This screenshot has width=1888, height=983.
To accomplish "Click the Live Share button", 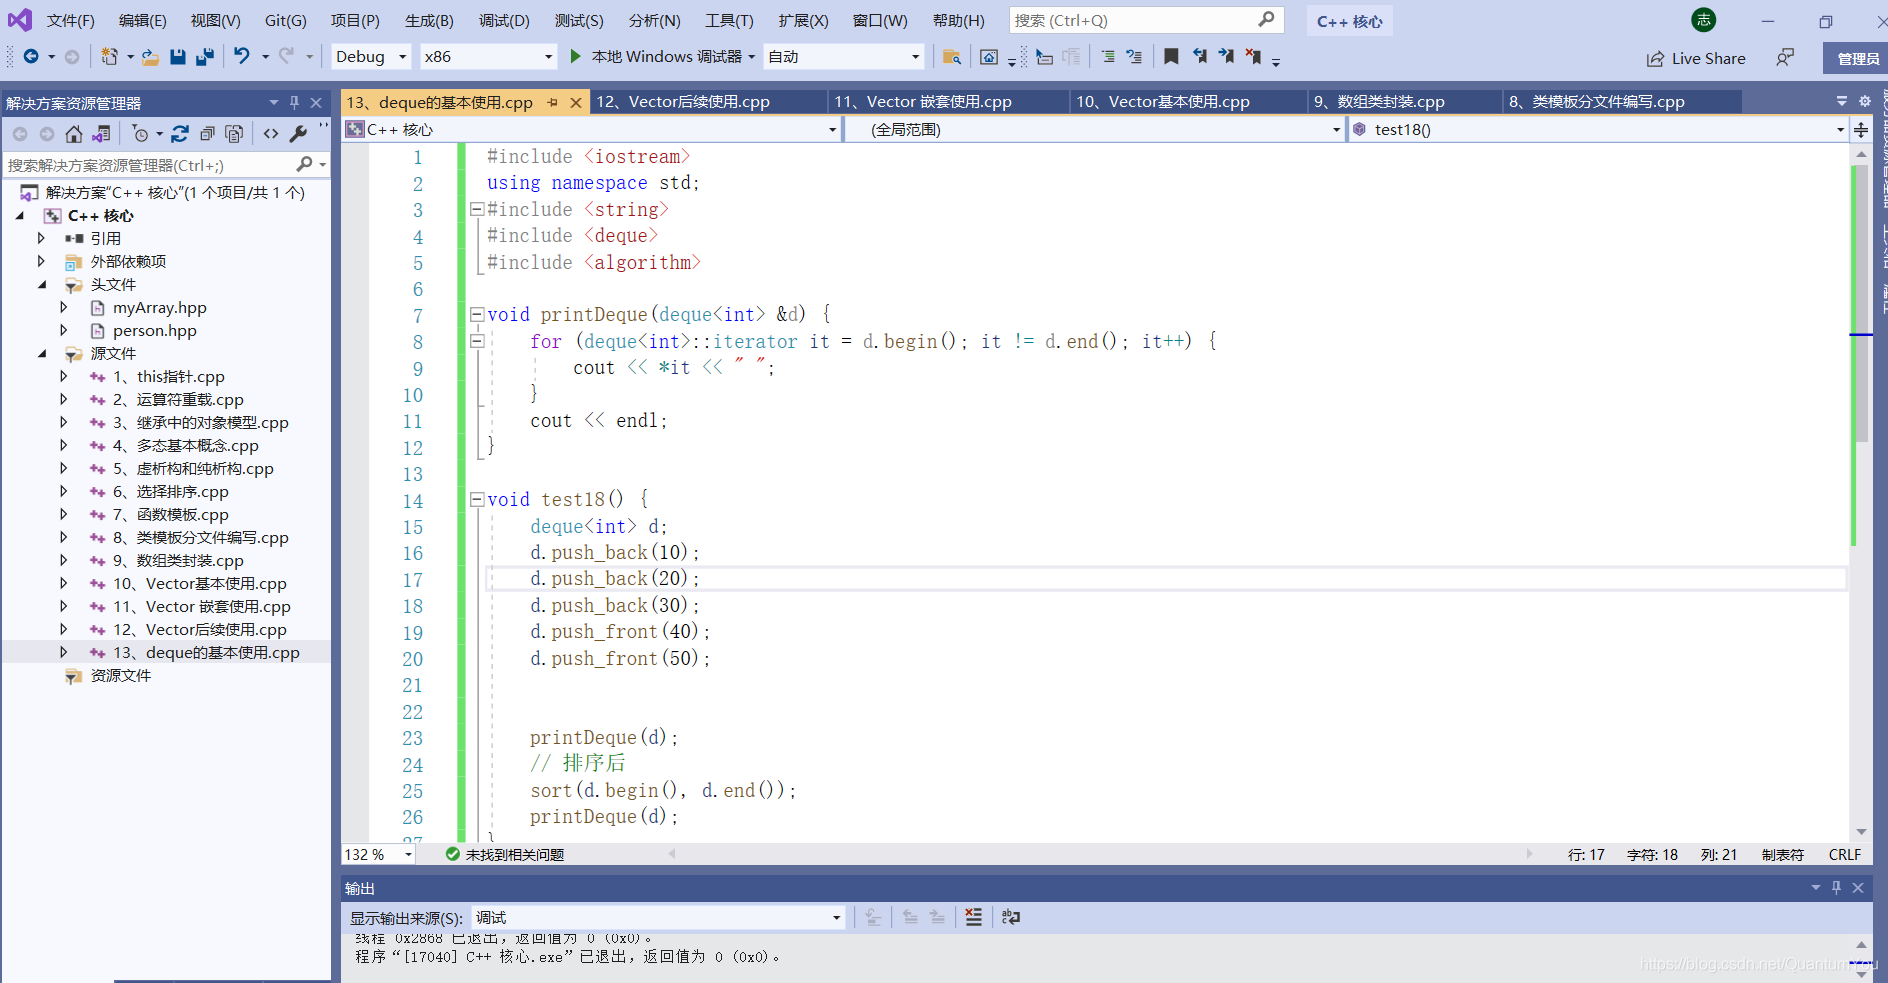I will point(1696,58).
